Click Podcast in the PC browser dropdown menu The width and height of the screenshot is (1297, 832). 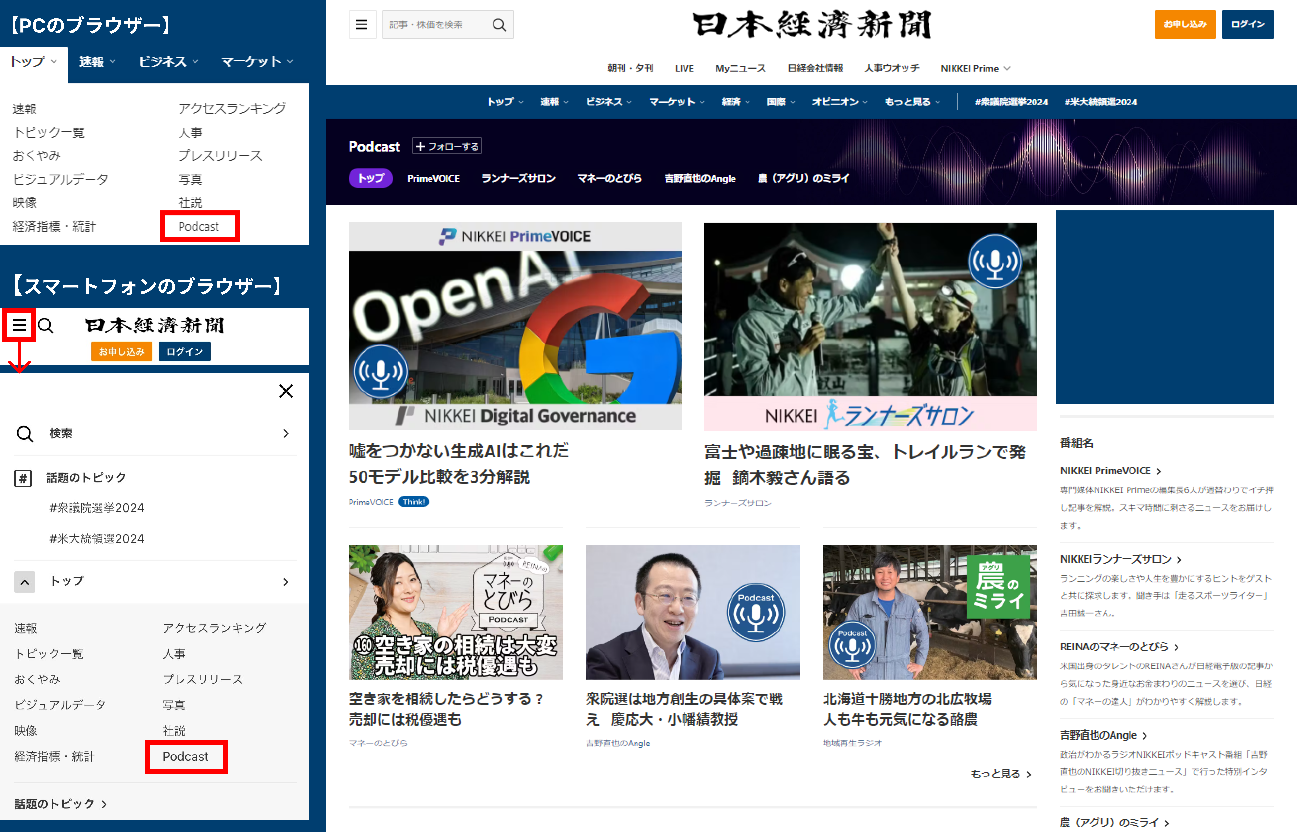(199, 227)
